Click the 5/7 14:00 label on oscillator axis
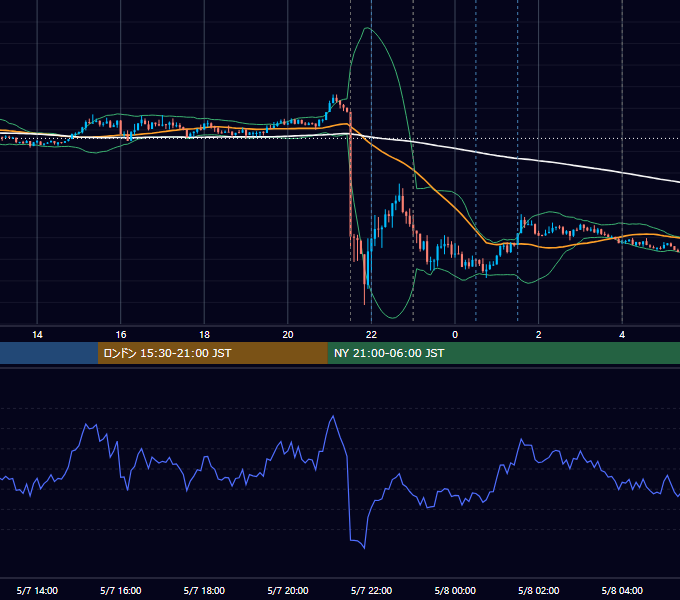Viewport: 680px width, 600px height. tap(37, 590)
